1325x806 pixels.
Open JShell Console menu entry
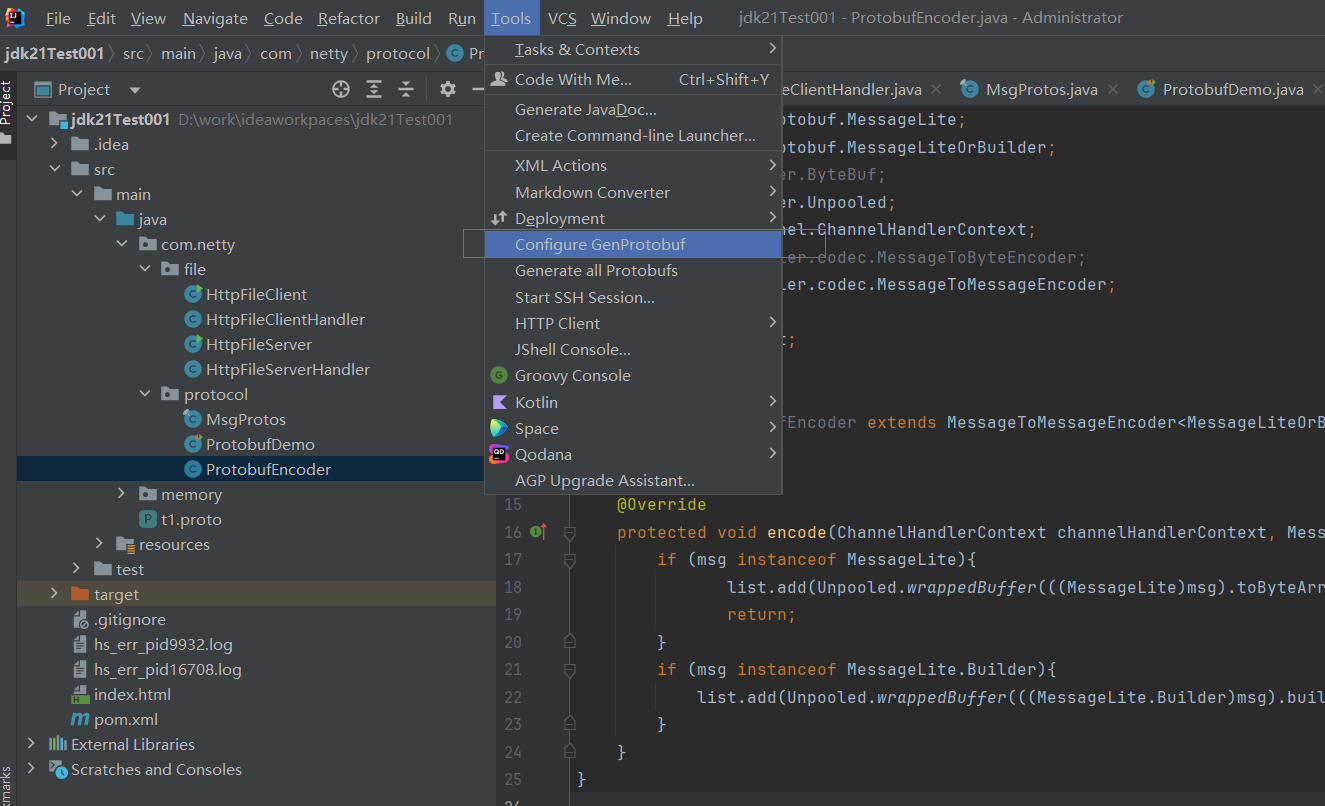pyautogui.click(x=633, y=349)
